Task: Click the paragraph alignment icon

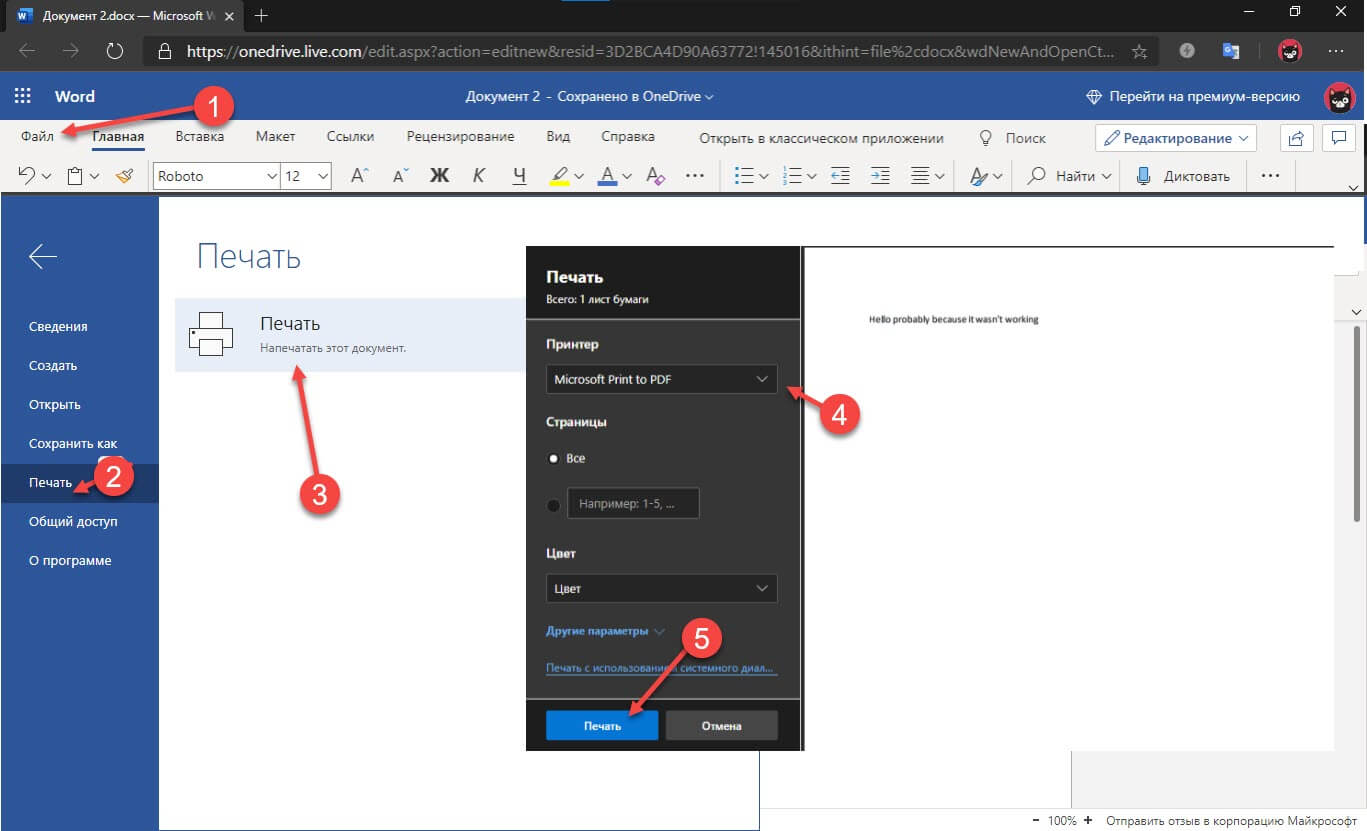Action: pos(921,176)
